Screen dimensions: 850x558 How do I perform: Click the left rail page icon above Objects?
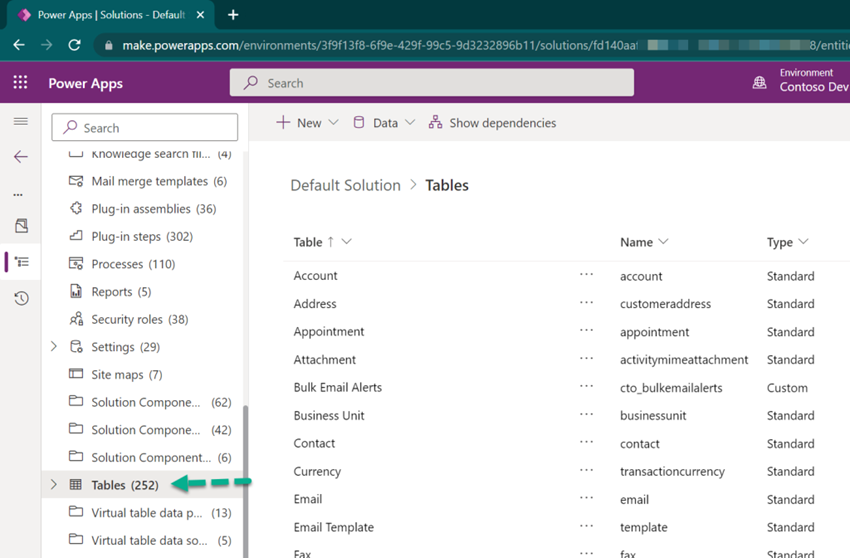click(x=22, y=226)
